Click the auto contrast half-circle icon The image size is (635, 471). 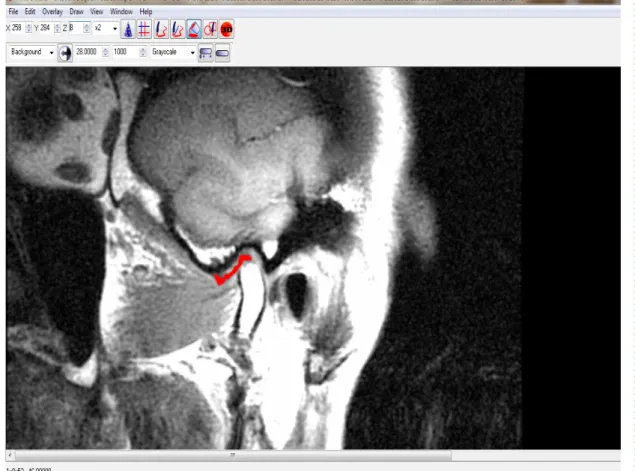65,53
